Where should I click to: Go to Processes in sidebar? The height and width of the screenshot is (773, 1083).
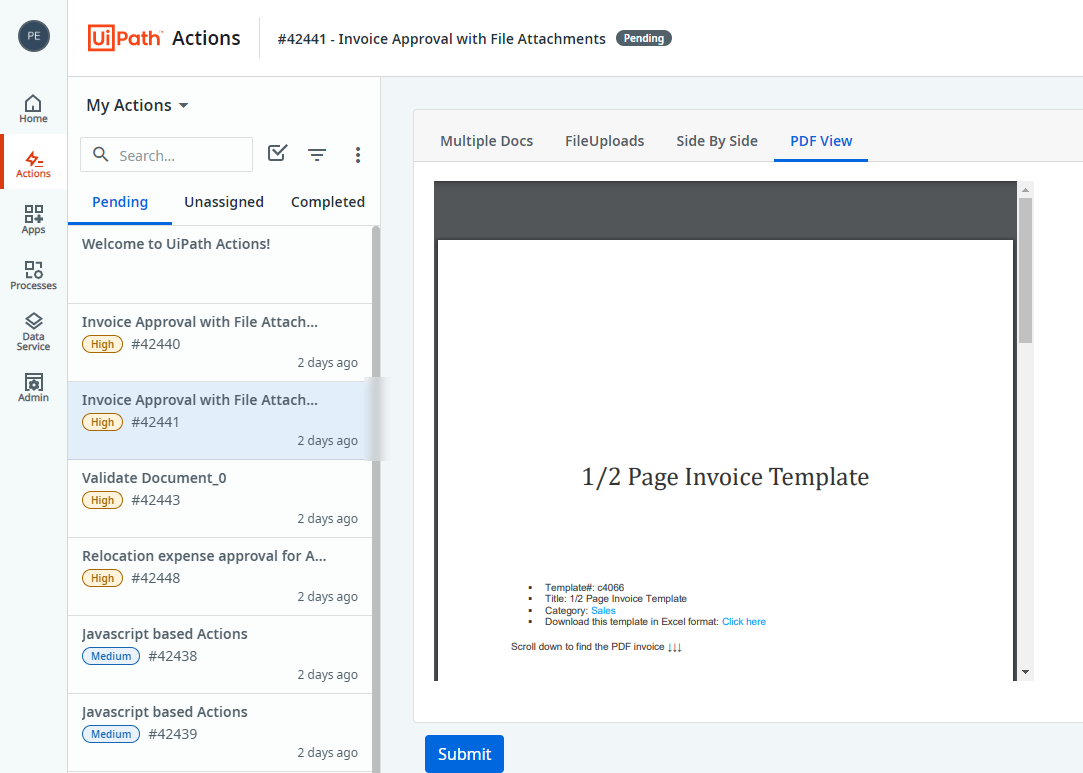pos(33,275)
